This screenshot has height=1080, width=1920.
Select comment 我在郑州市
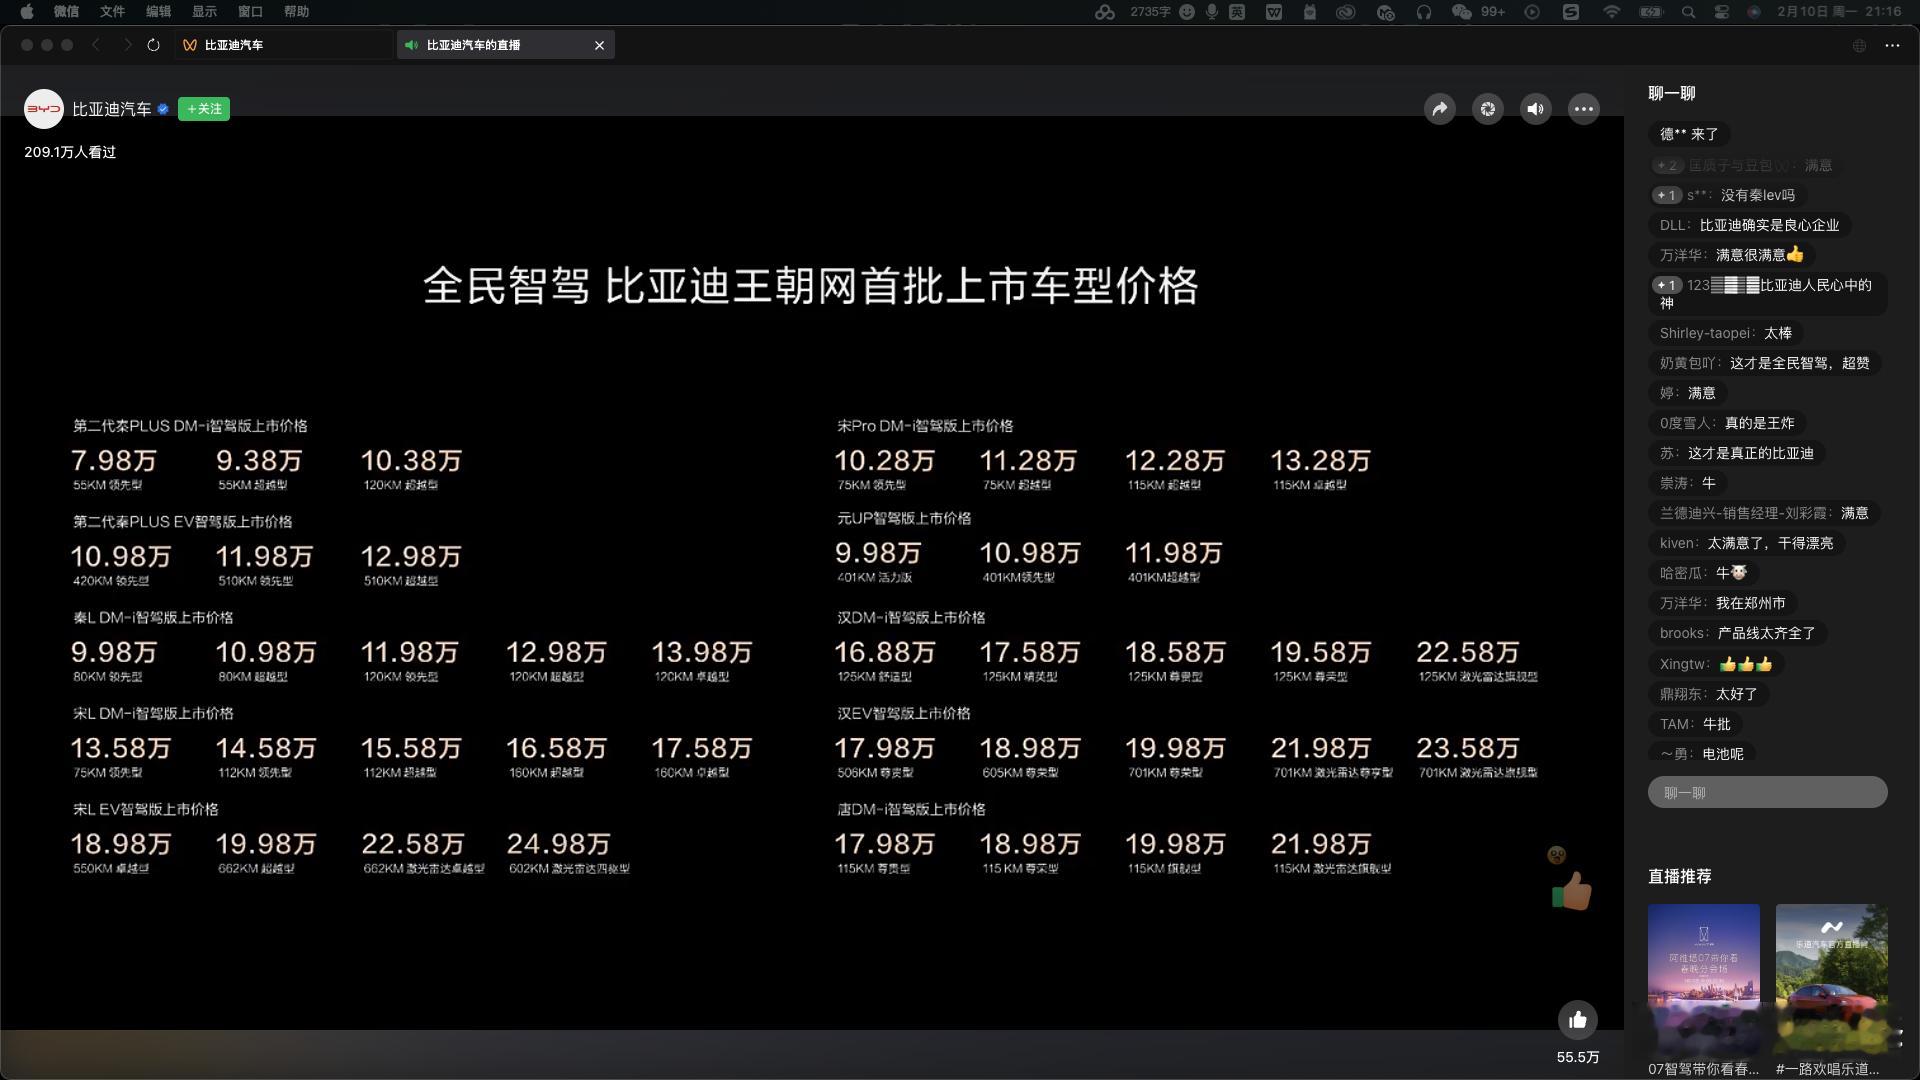[1722, 603]
